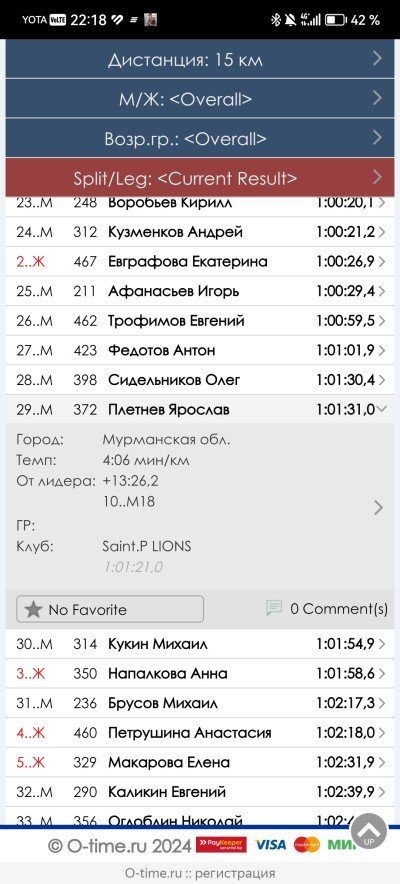Select Петрушина Анастасия result row
The height and width of the screenshot is (884, 400).
(x=200, y=733)
